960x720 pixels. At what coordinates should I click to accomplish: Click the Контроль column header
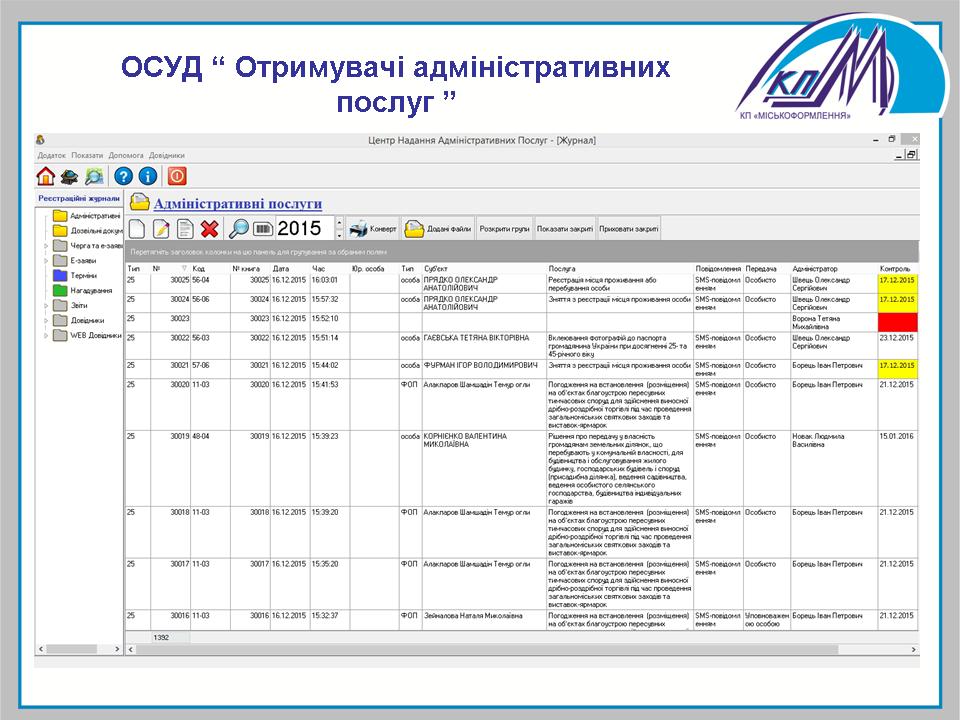(895, 268)
